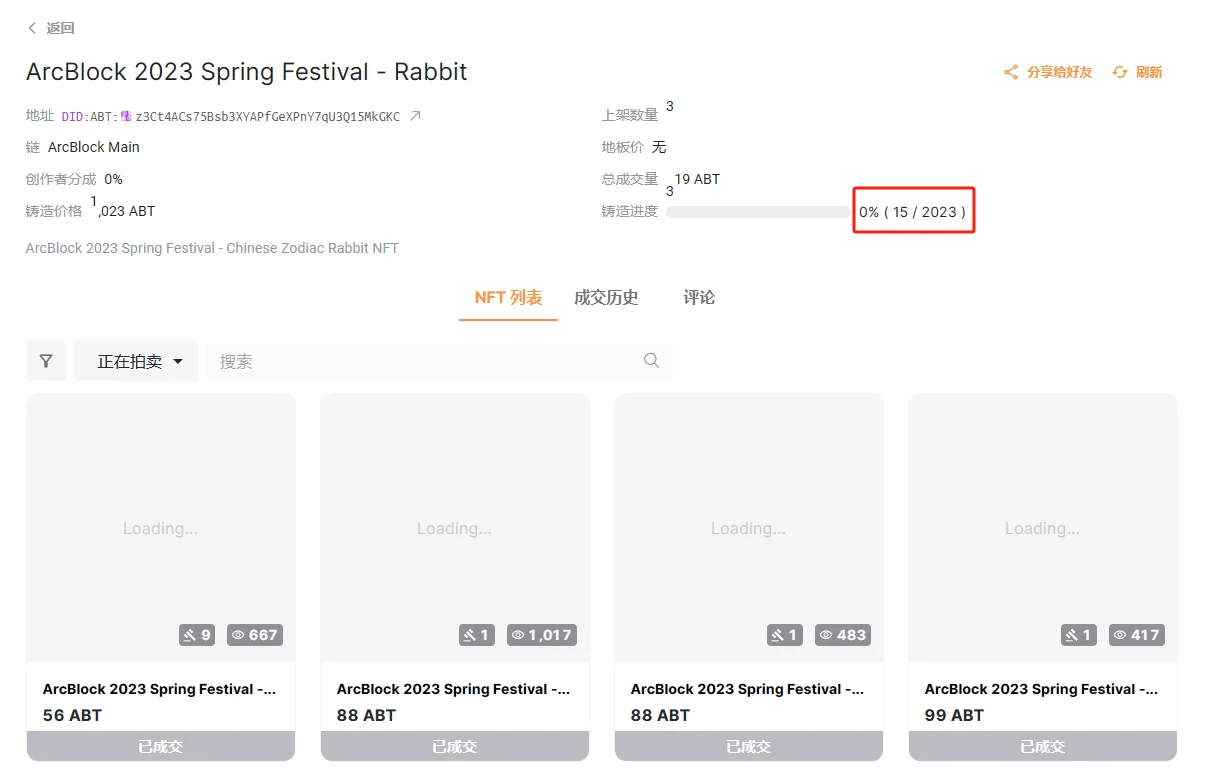Click the search magnifier icon
This screenshot has width=1214, height=782.
[x=652, y=361]
